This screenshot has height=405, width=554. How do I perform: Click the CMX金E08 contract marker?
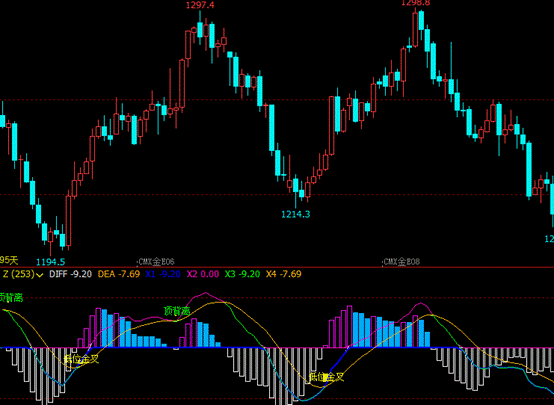coord(402,262)
